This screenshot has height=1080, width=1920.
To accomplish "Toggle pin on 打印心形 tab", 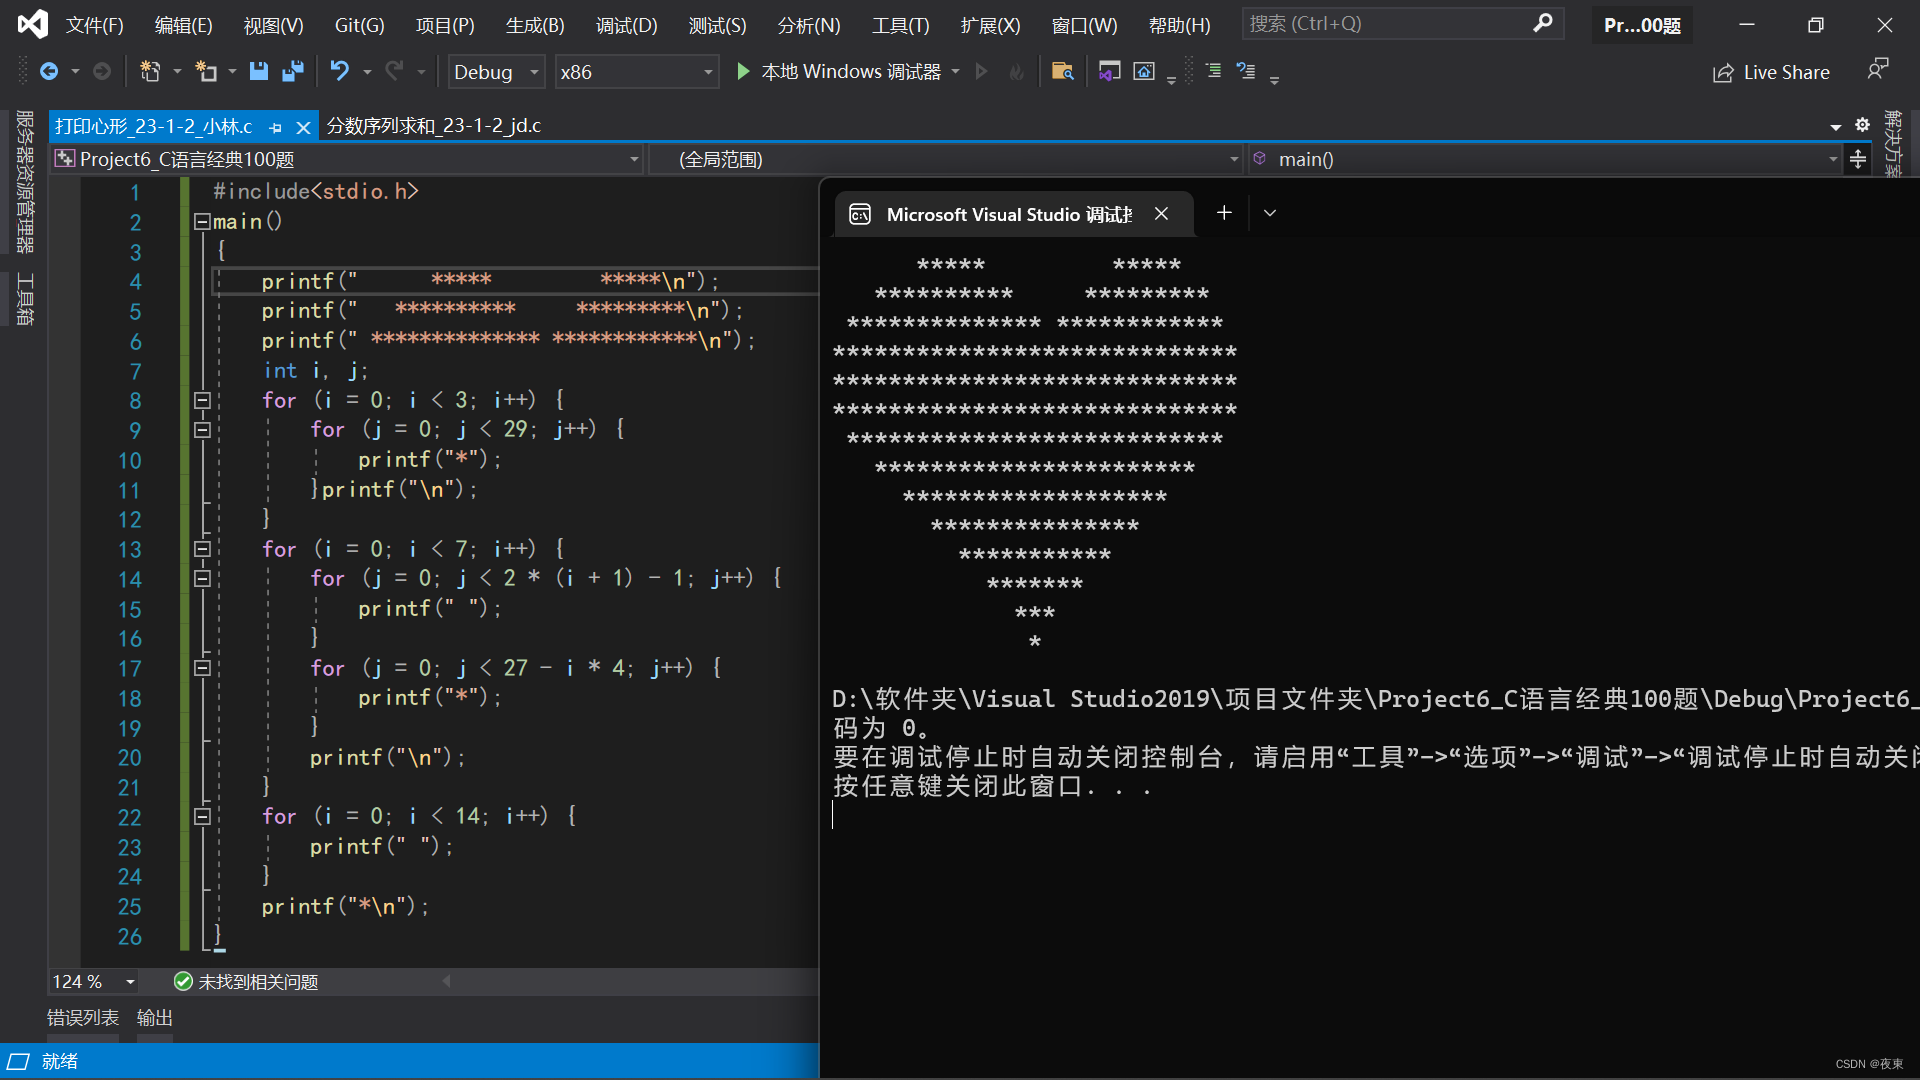I will click(x=276, y=127).
